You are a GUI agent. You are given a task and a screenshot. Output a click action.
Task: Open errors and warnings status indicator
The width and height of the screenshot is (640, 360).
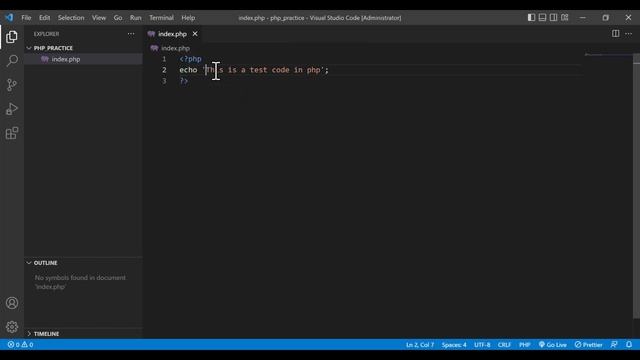(20, 345)
